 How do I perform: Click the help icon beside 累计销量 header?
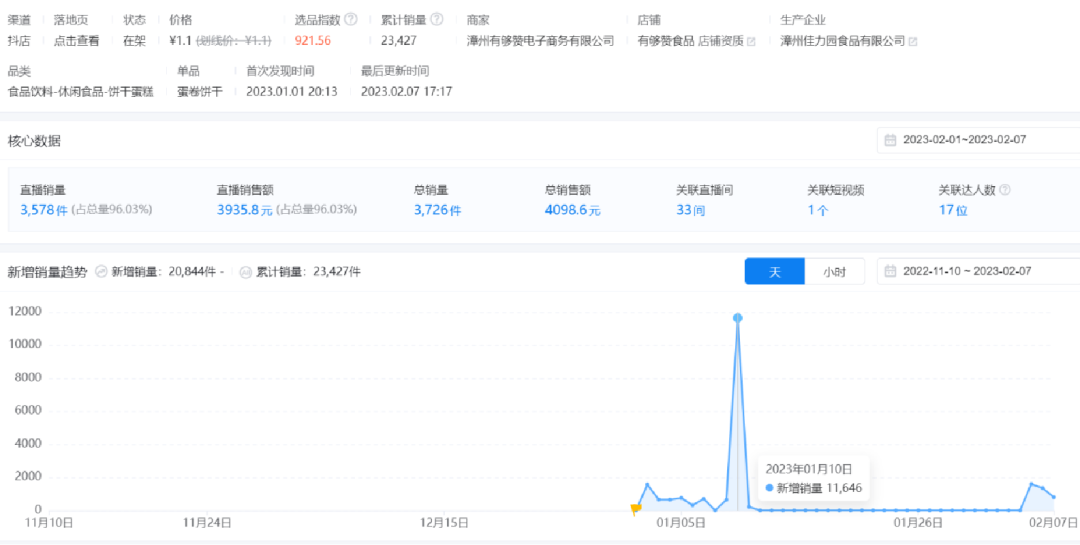point(437,20)
